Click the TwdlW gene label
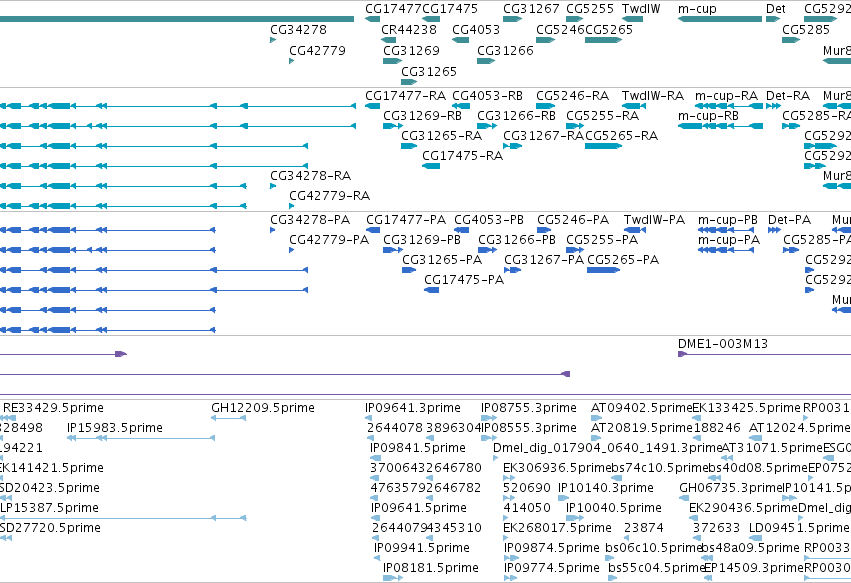The width and height of the screenshot is (851, 583). pos(641,9)
